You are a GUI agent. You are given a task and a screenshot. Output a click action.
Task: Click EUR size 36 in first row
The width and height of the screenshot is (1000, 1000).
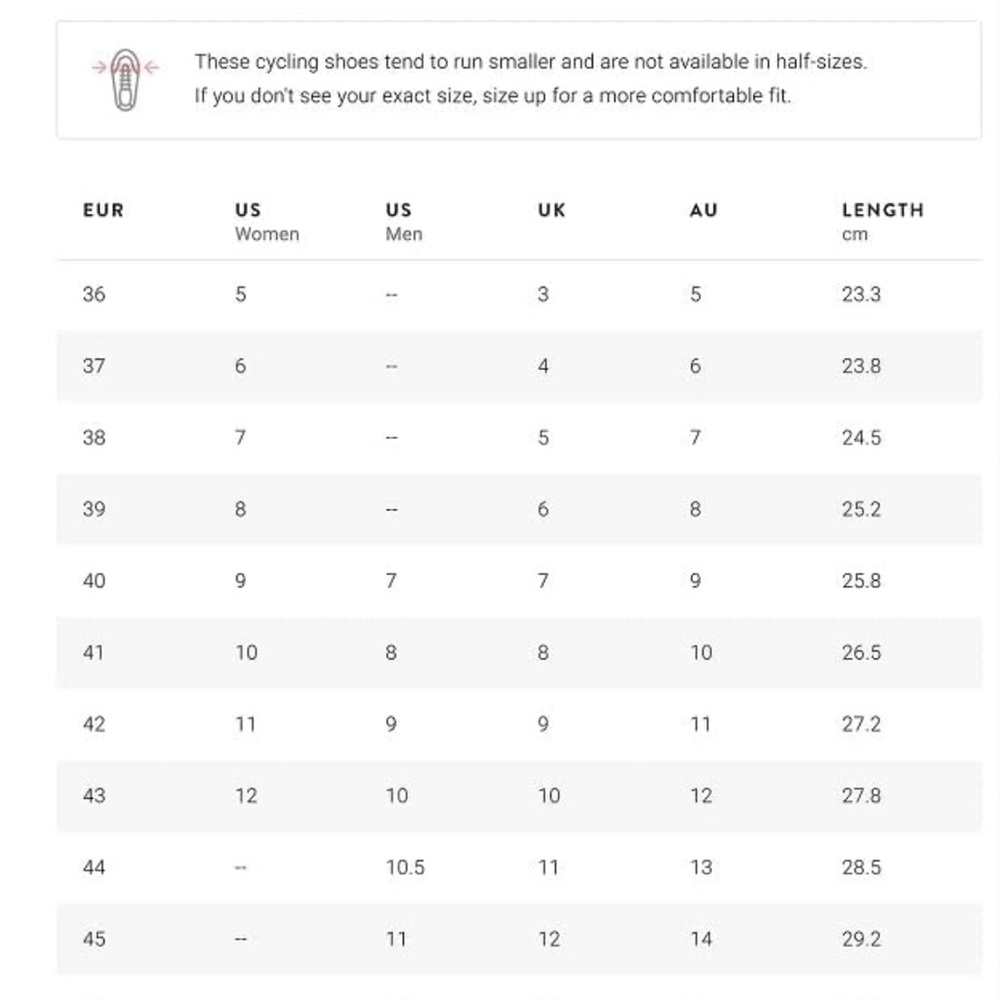click(x=94, y=294)
